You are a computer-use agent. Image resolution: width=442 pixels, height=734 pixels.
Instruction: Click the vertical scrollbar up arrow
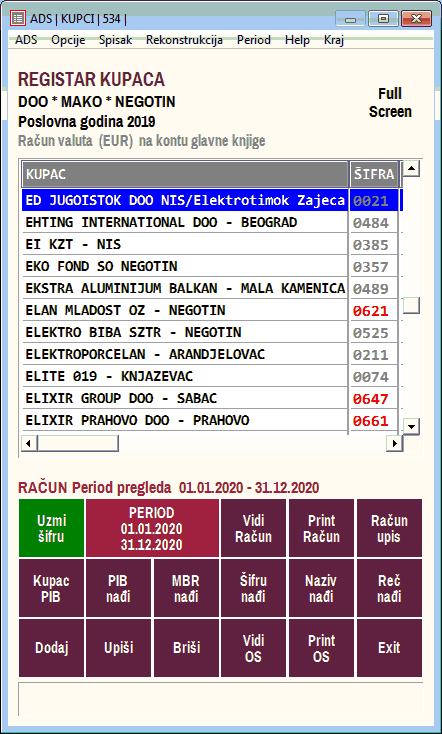click(412, 168)
